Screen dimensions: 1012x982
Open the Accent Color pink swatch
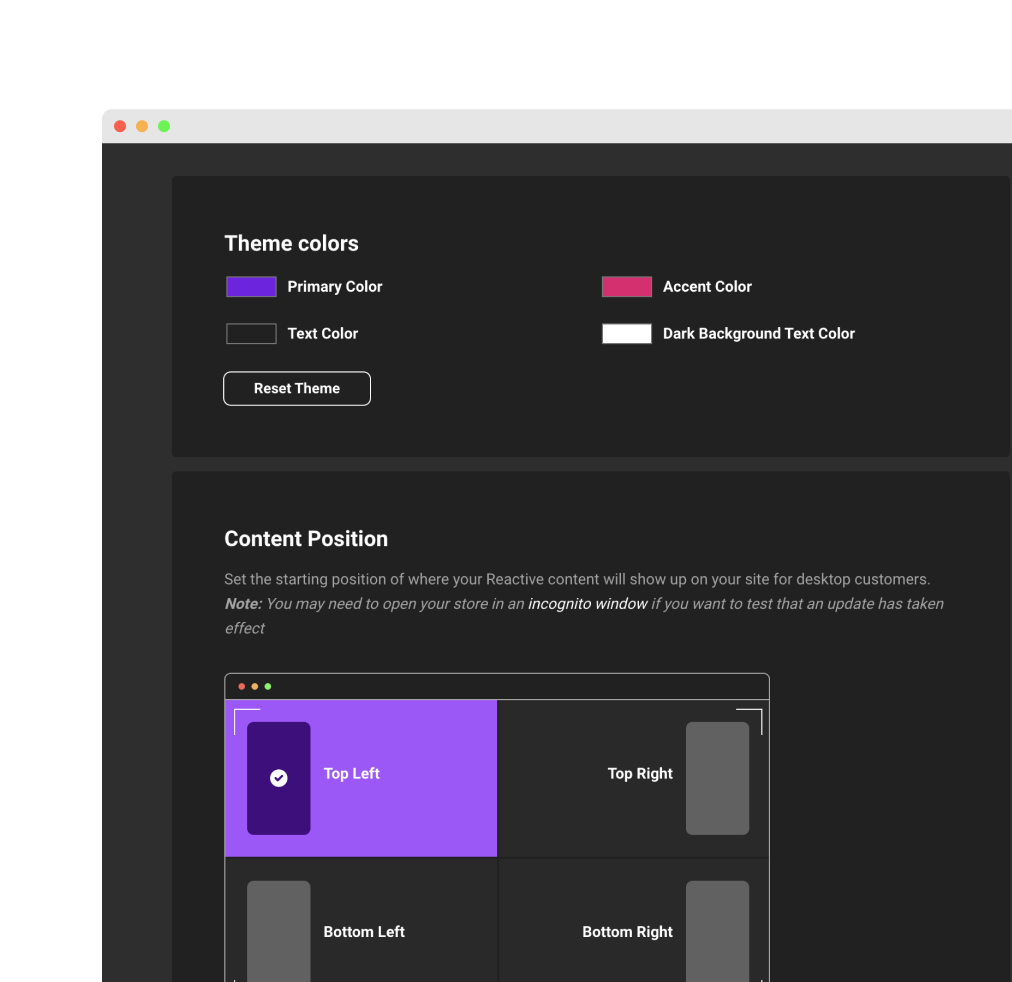tap(627, 286)
